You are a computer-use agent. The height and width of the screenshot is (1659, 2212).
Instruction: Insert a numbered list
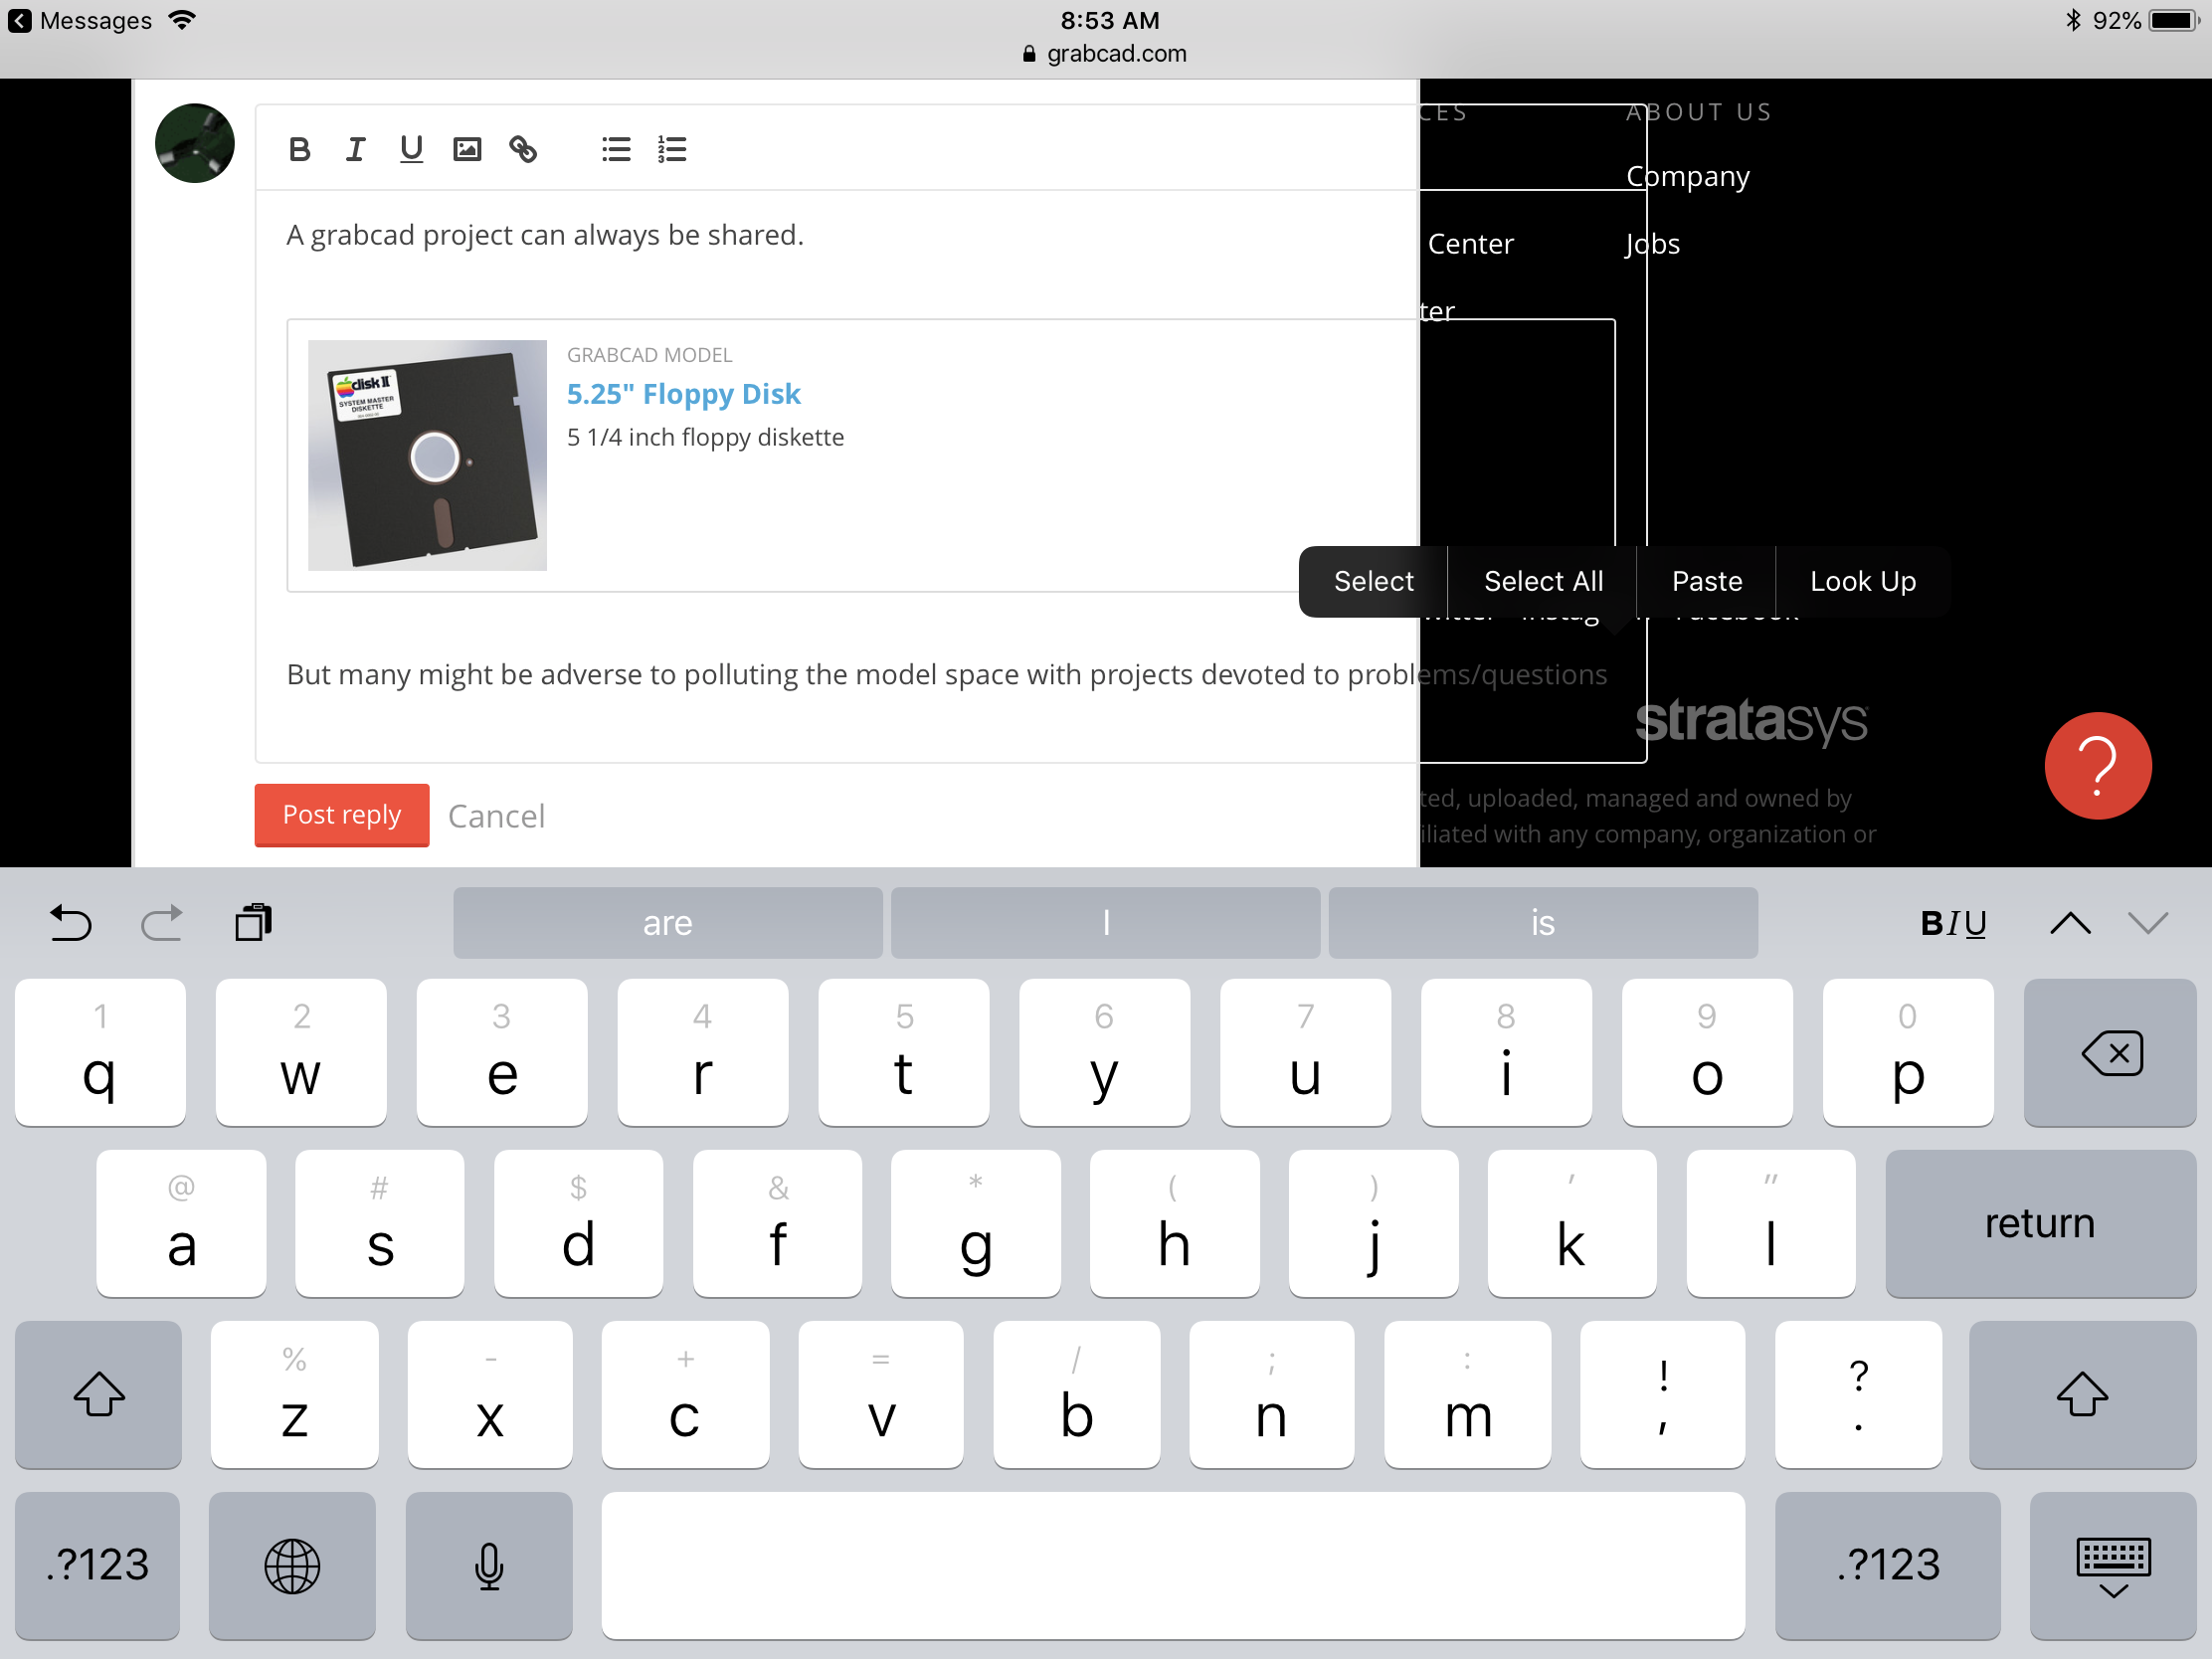672,150
